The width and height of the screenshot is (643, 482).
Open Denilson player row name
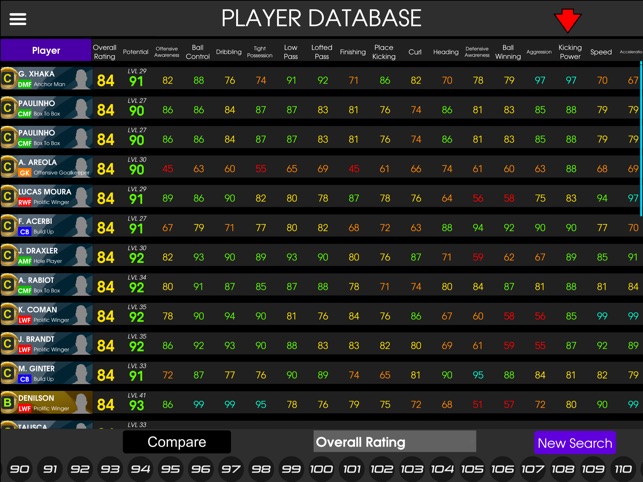(36, 398)
